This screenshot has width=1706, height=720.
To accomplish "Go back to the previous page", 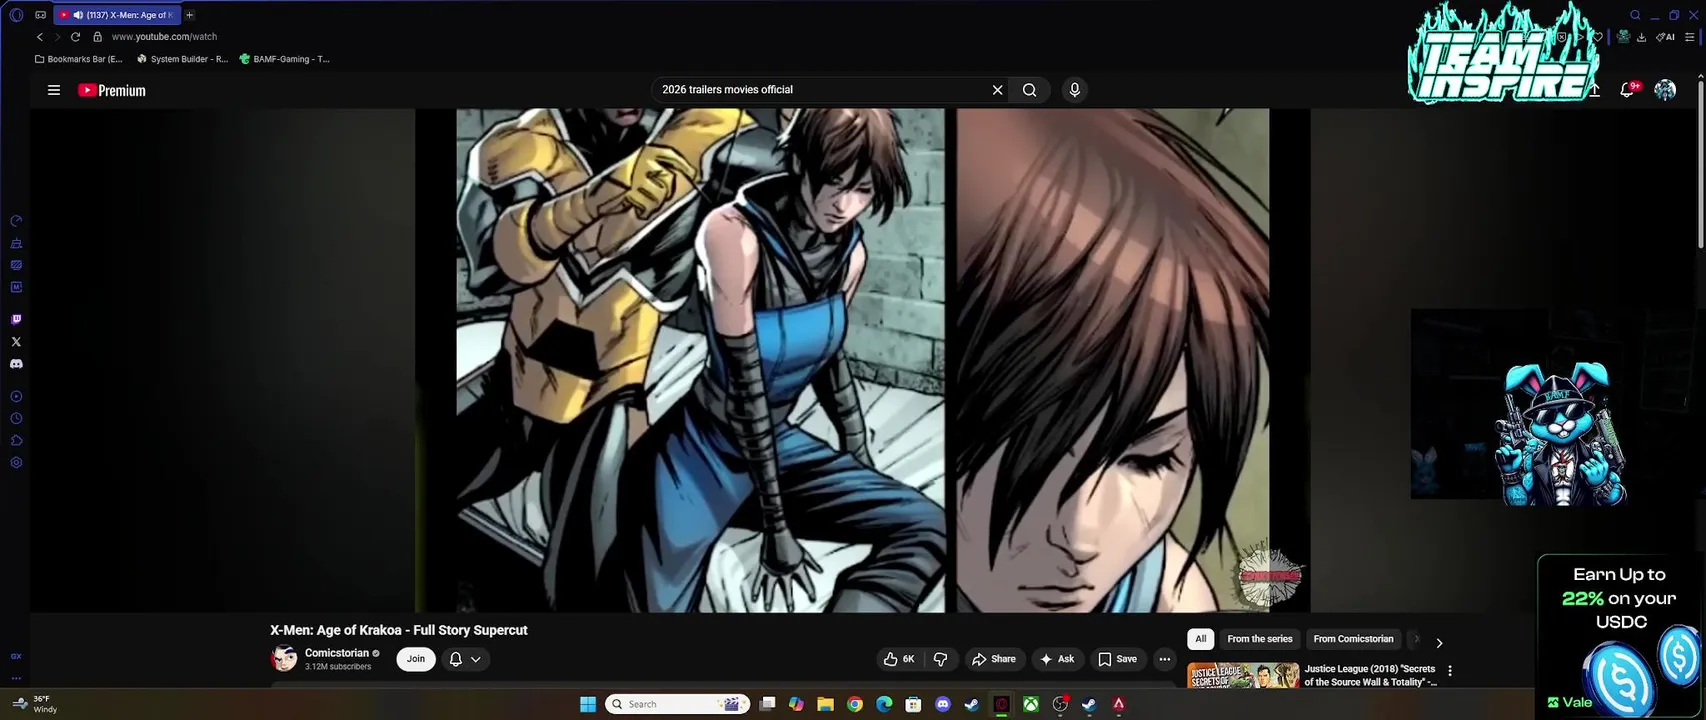I will point(40,37).
